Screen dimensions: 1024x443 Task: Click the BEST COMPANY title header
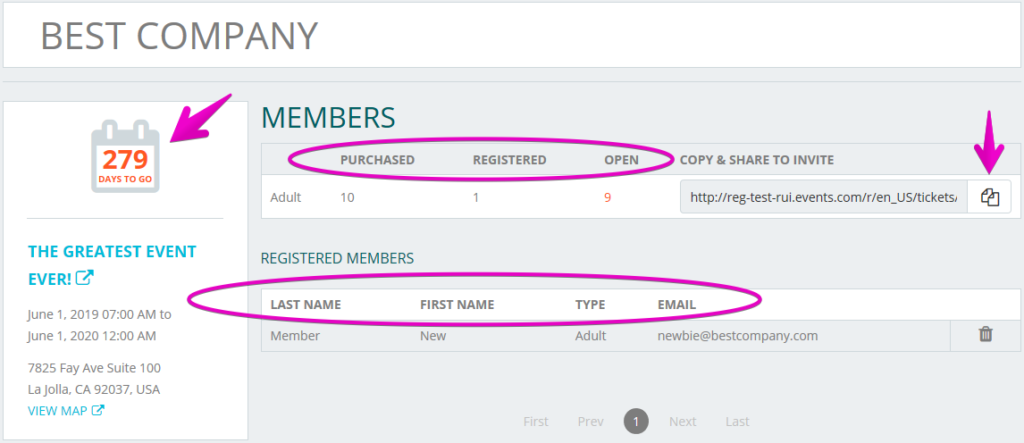(x=179, y=35)
